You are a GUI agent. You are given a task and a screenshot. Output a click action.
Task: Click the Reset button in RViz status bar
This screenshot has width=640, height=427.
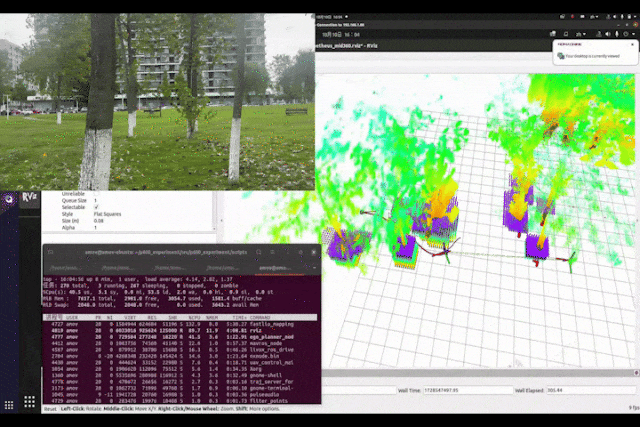click(x=49, y=408)
